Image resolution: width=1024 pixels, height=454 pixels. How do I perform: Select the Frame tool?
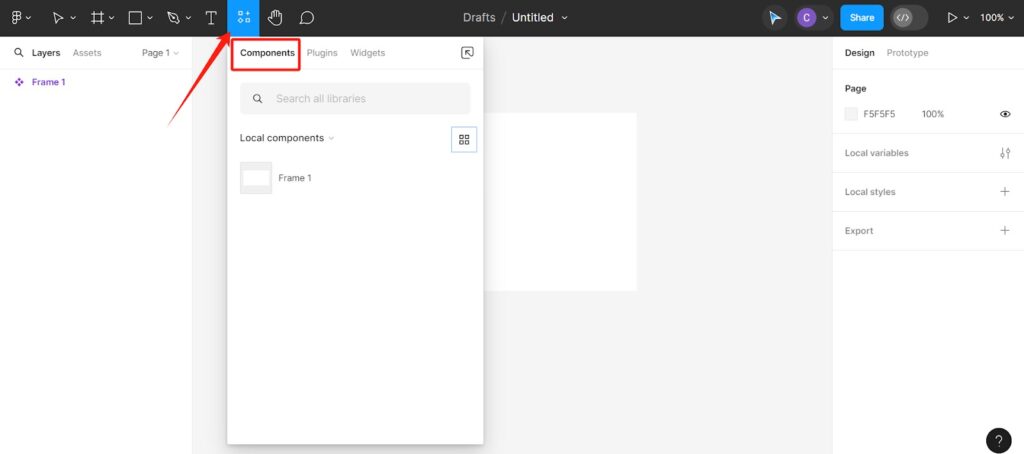[x=97, y=18]
